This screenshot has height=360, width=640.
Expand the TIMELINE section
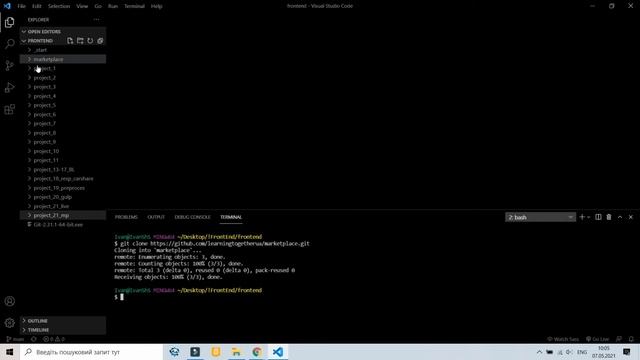coord(63,330)
